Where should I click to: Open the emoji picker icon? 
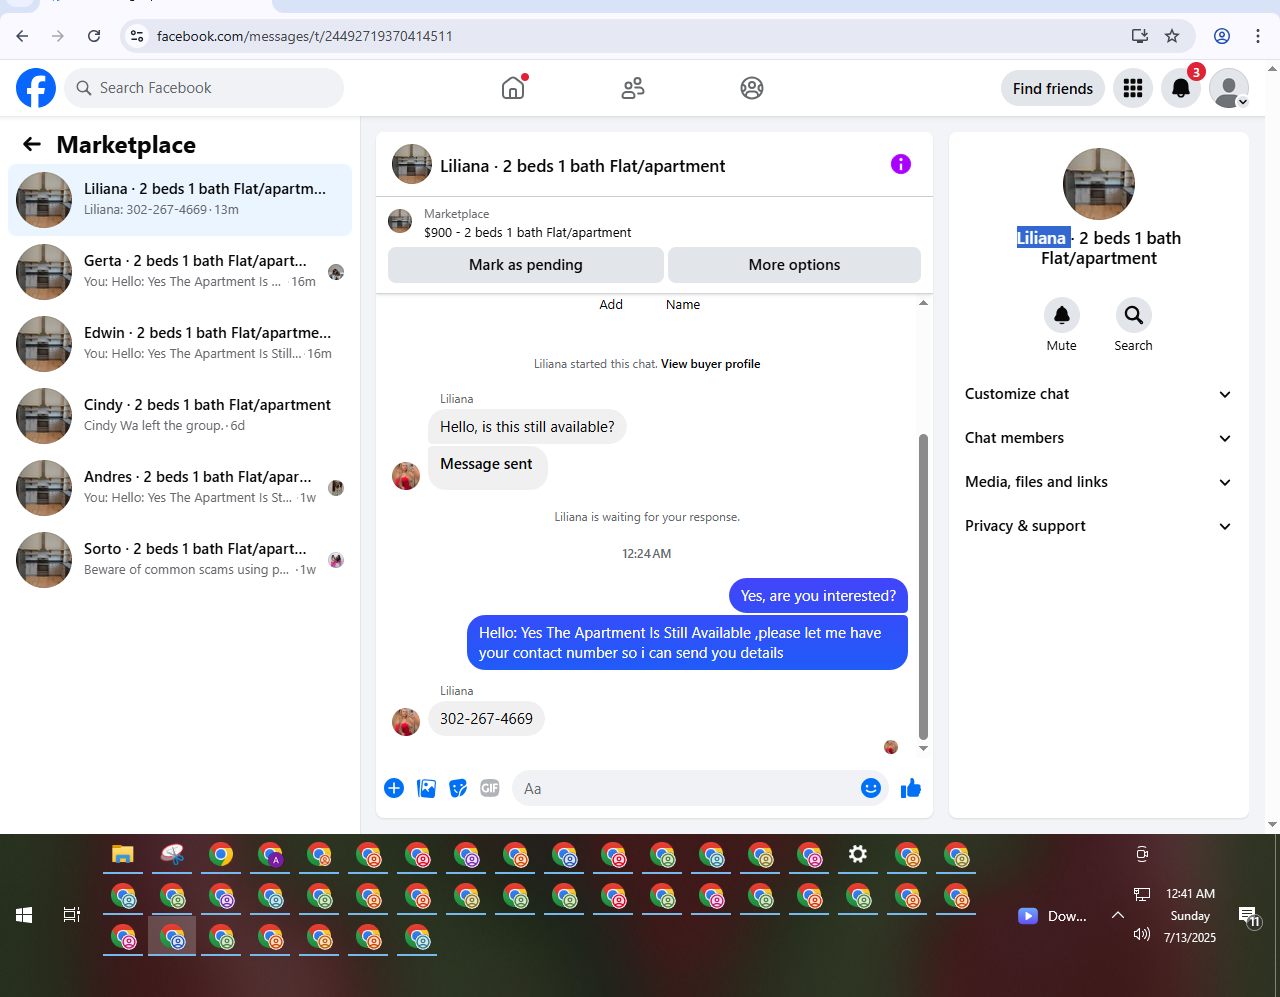[871, 788]
